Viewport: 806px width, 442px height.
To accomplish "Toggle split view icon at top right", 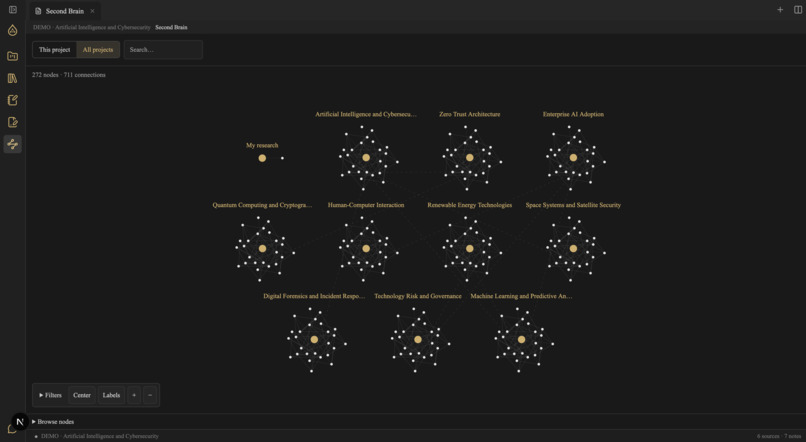I will coord(798,10).
